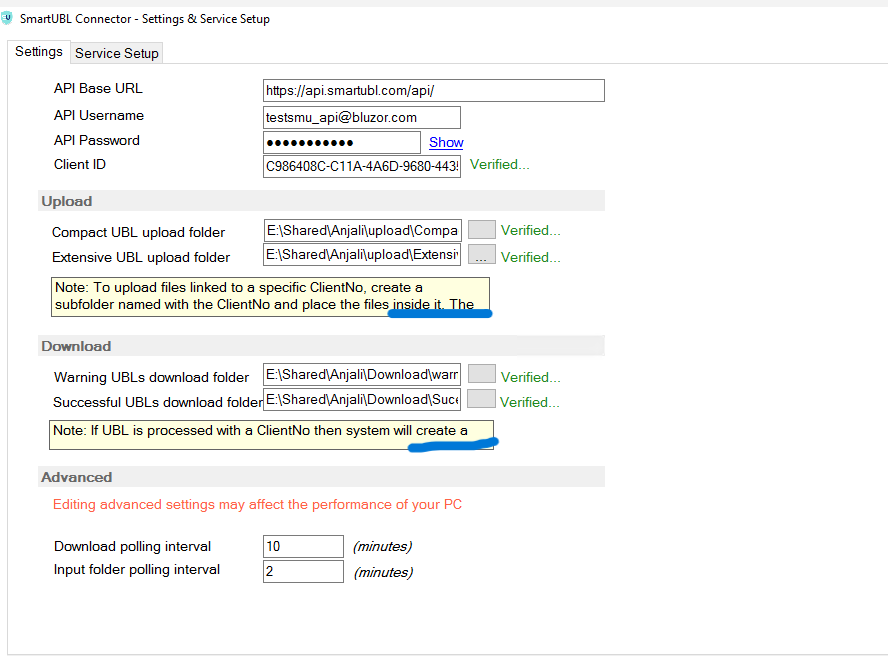Click the Client ID input box
This screenshot has height=672, width=888.
pos(362,166)
